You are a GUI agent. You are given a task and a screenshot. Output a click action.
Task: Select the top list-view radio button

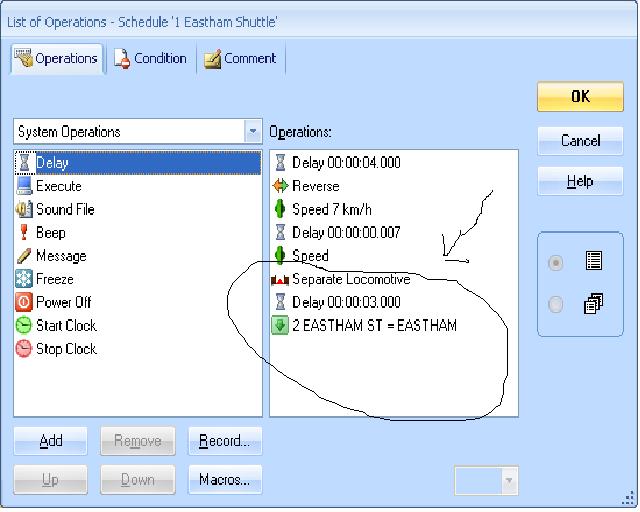556,263
